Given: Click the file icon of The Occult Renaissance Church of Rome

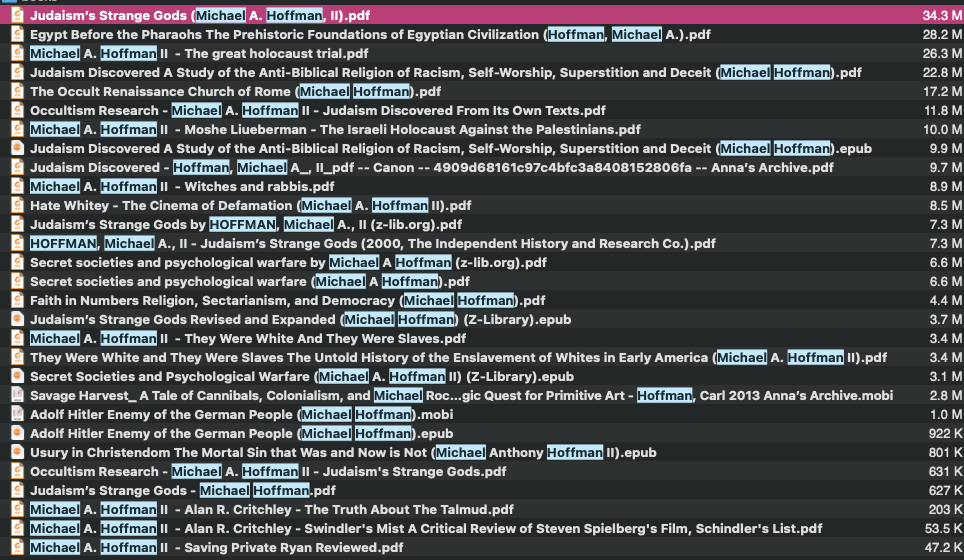Looking at the screenshot, I should tap(18, 92).
